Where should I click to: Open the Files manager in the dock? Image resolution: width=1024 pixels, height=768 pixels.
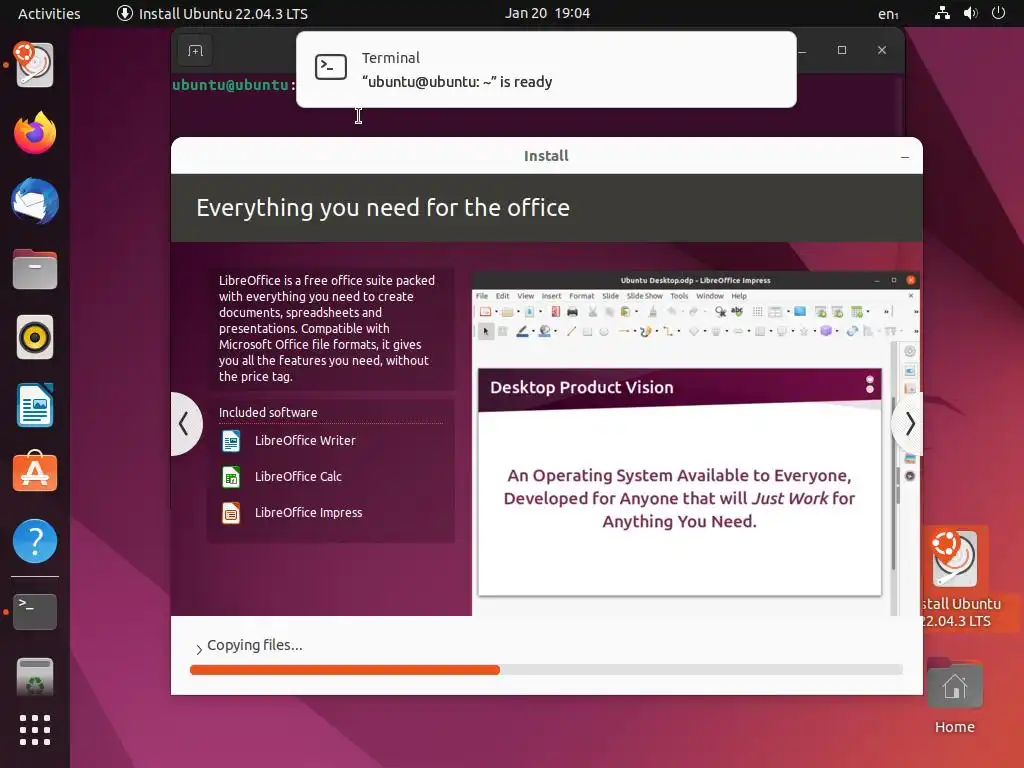click(x=35, y=269)
